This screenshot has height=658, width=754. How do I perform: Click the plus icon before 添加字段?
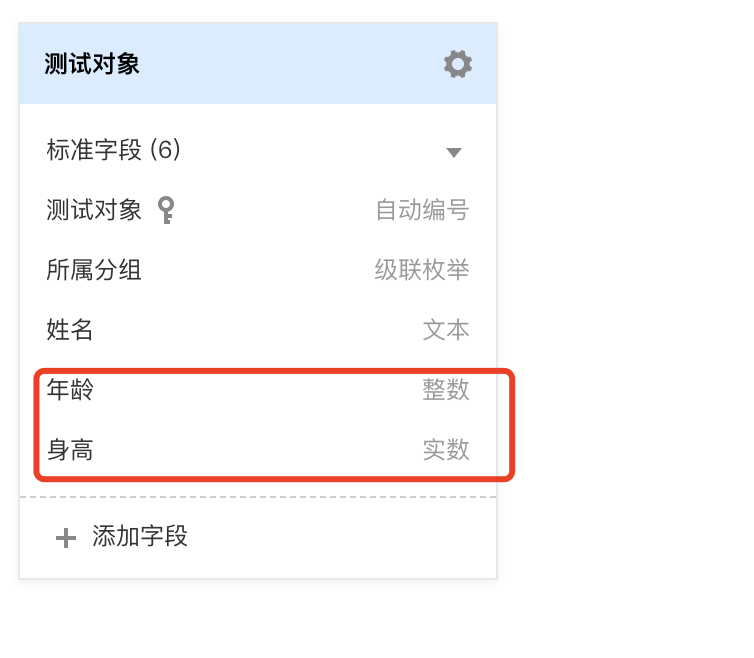point(66,538)
